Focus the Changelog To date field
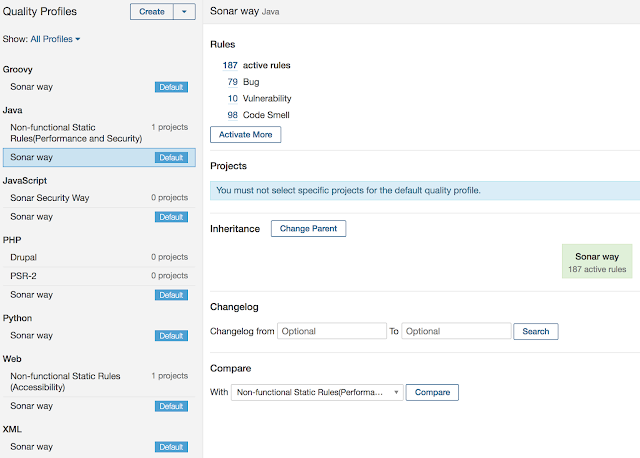This screenshot has width=640, height=458. point(456,331)
